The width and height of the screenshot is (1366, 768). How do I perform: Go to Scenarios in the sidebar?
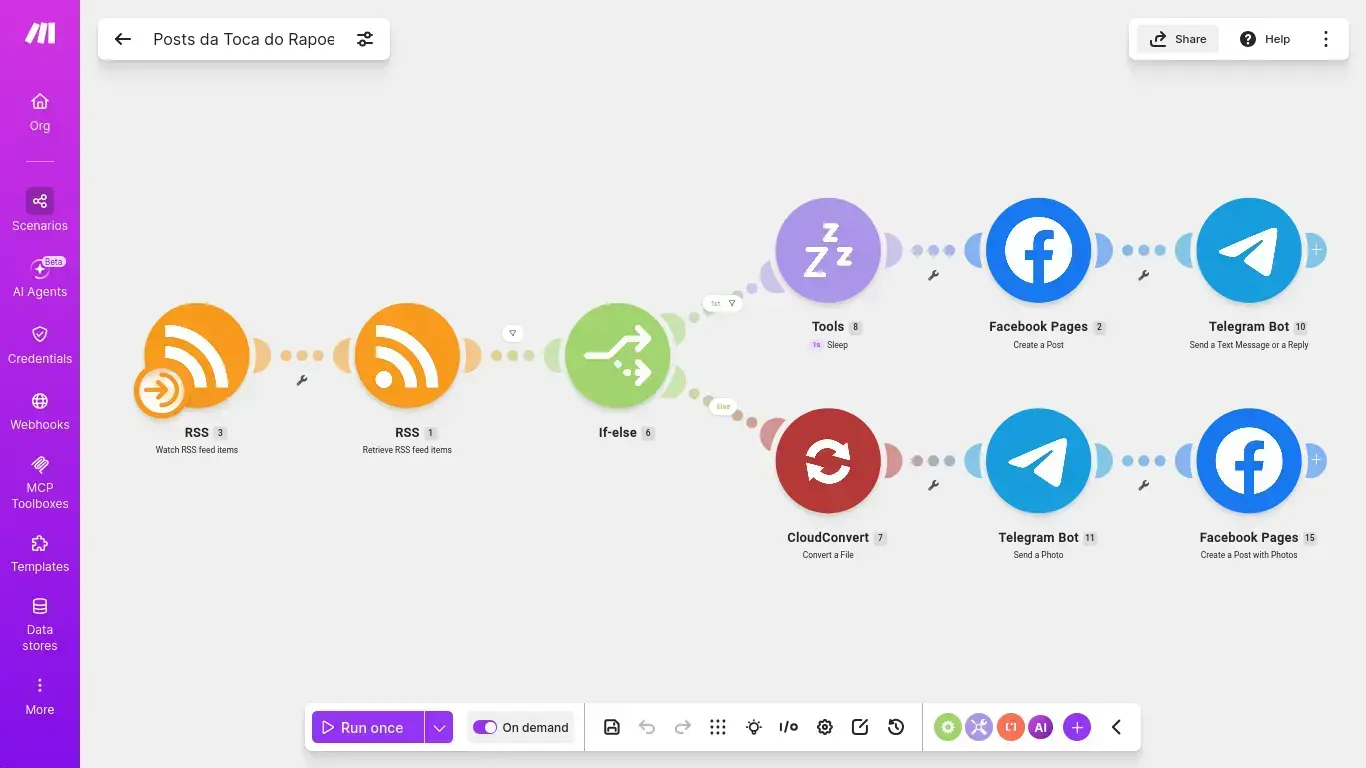coord(40,210)
